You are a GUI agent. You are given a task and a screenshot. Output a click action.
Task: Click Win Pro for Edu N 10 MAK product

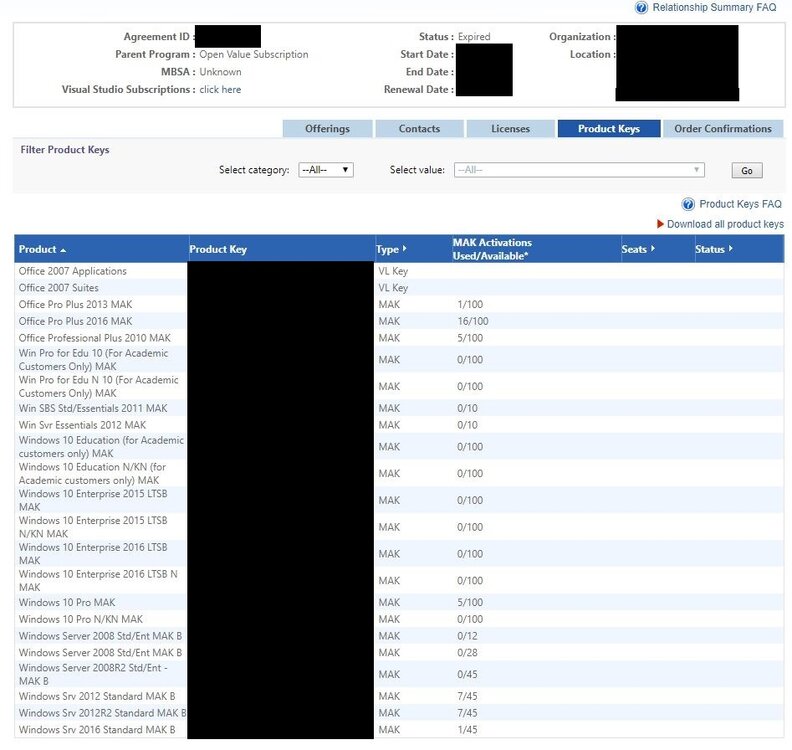pos(98,386)
